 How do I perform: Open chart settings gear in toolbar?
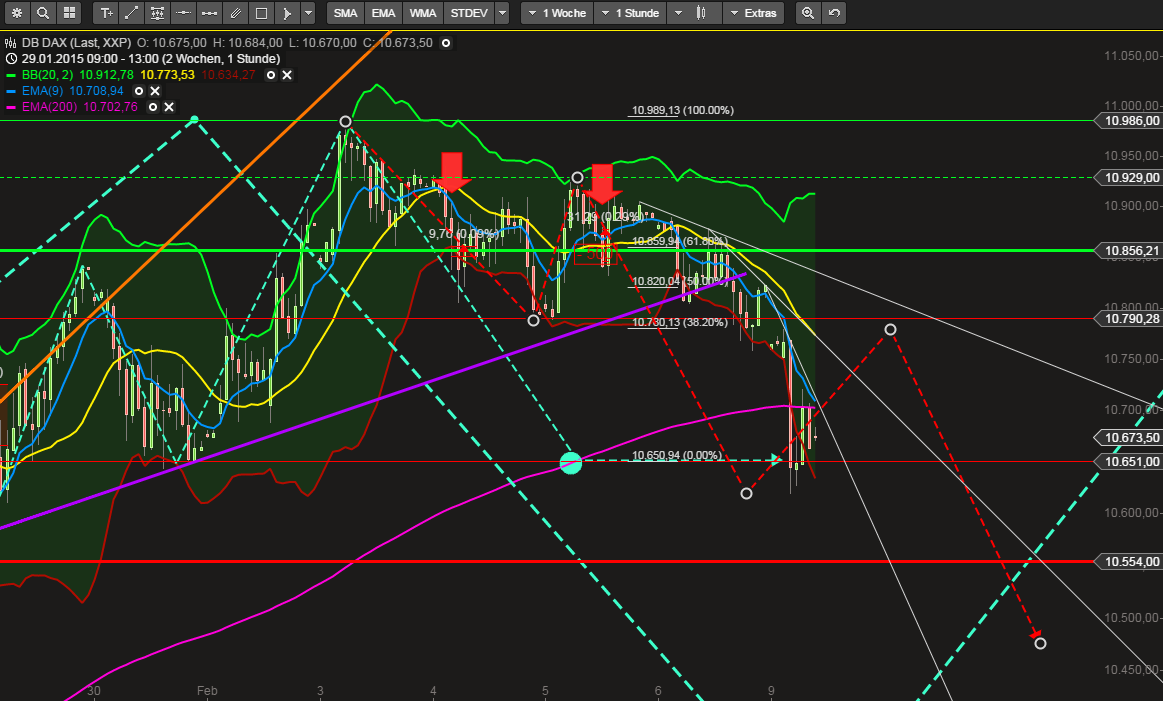point(17,13)
